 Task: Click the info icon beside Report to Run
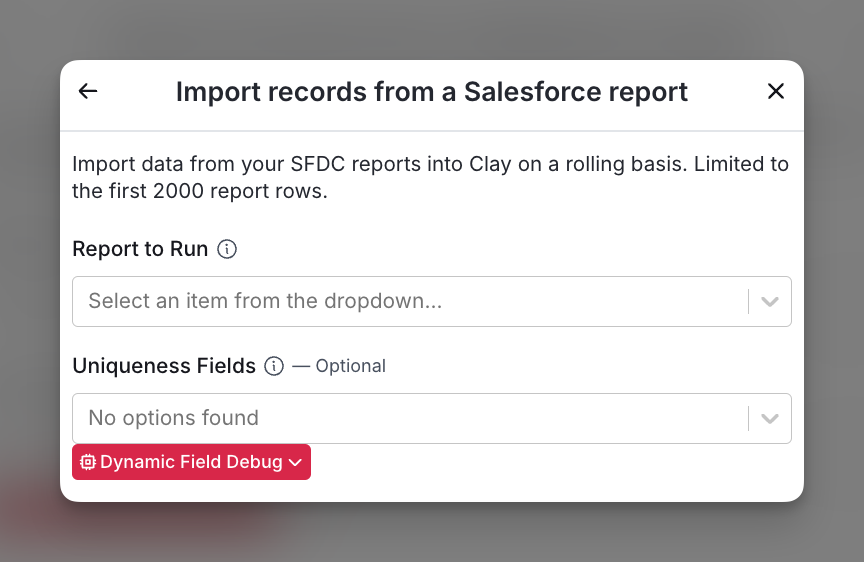click(227, 249)
